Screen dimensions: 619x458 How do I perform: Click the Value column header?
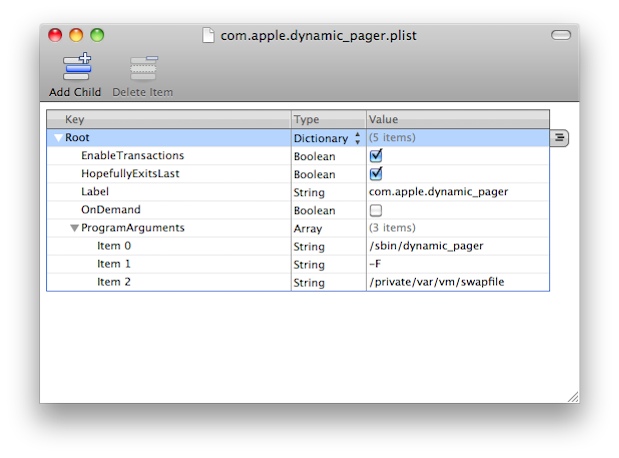(458, 119)
